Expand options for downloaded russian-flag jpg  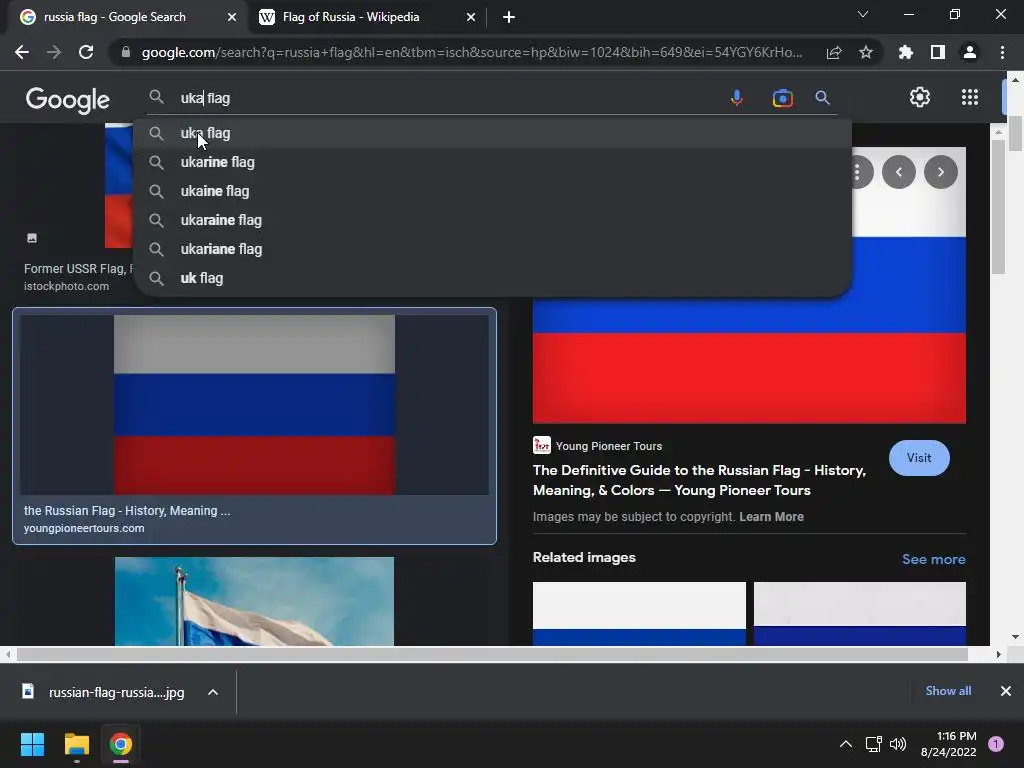(213, 692)
